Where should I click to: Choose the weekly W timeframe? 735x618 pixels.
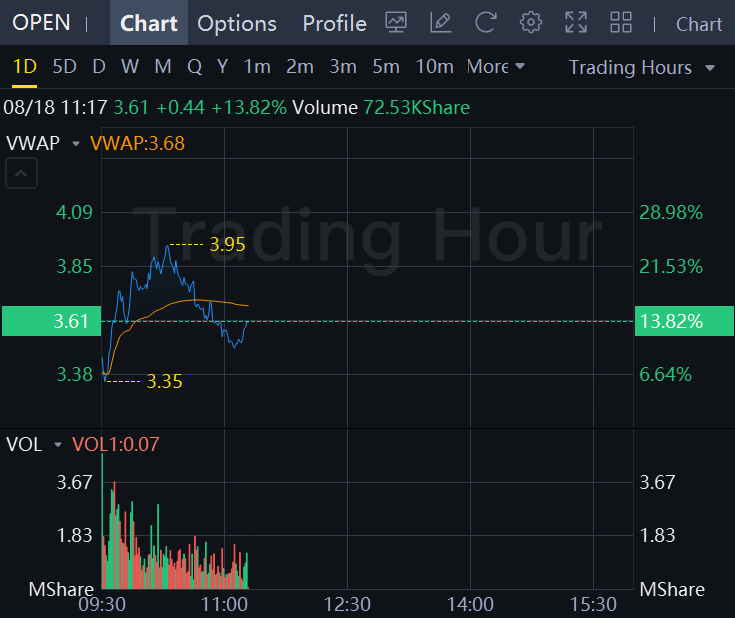[x=130, y=67]
